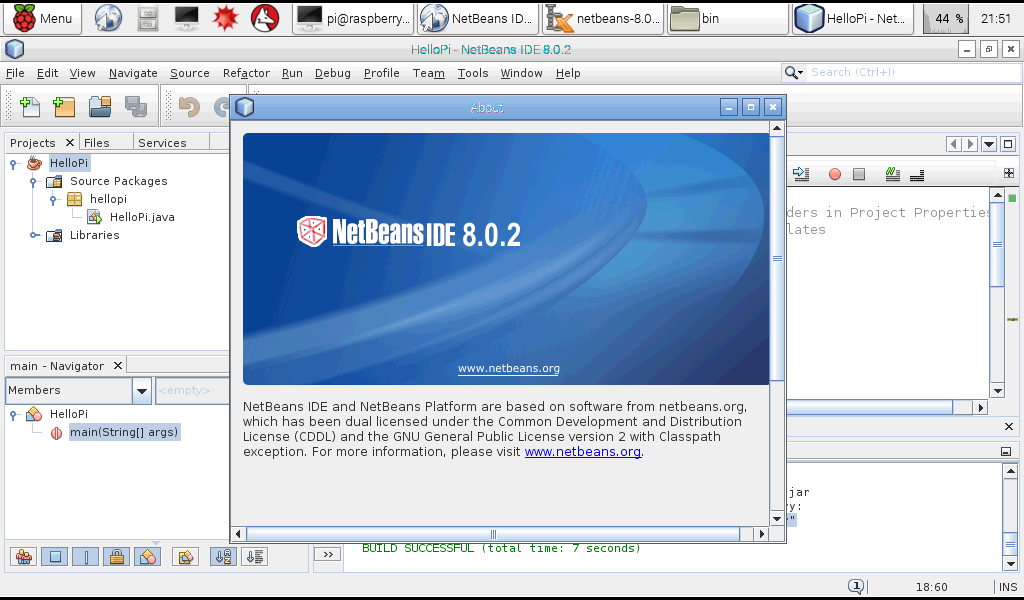This screenshot has width=1024, height=600.
Task: Toggle Show Non-Public Members lock filter
Action: (x=116, y=557)
